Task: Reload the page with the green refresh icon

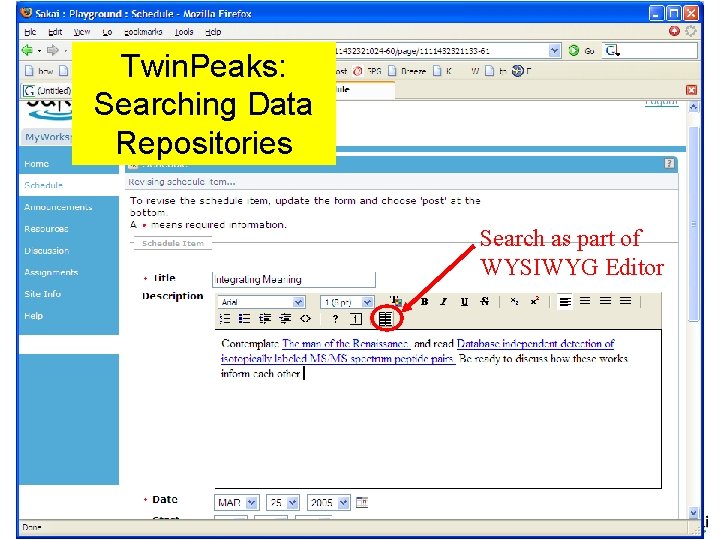Action: pyautogui.click(x=574, y=51)
